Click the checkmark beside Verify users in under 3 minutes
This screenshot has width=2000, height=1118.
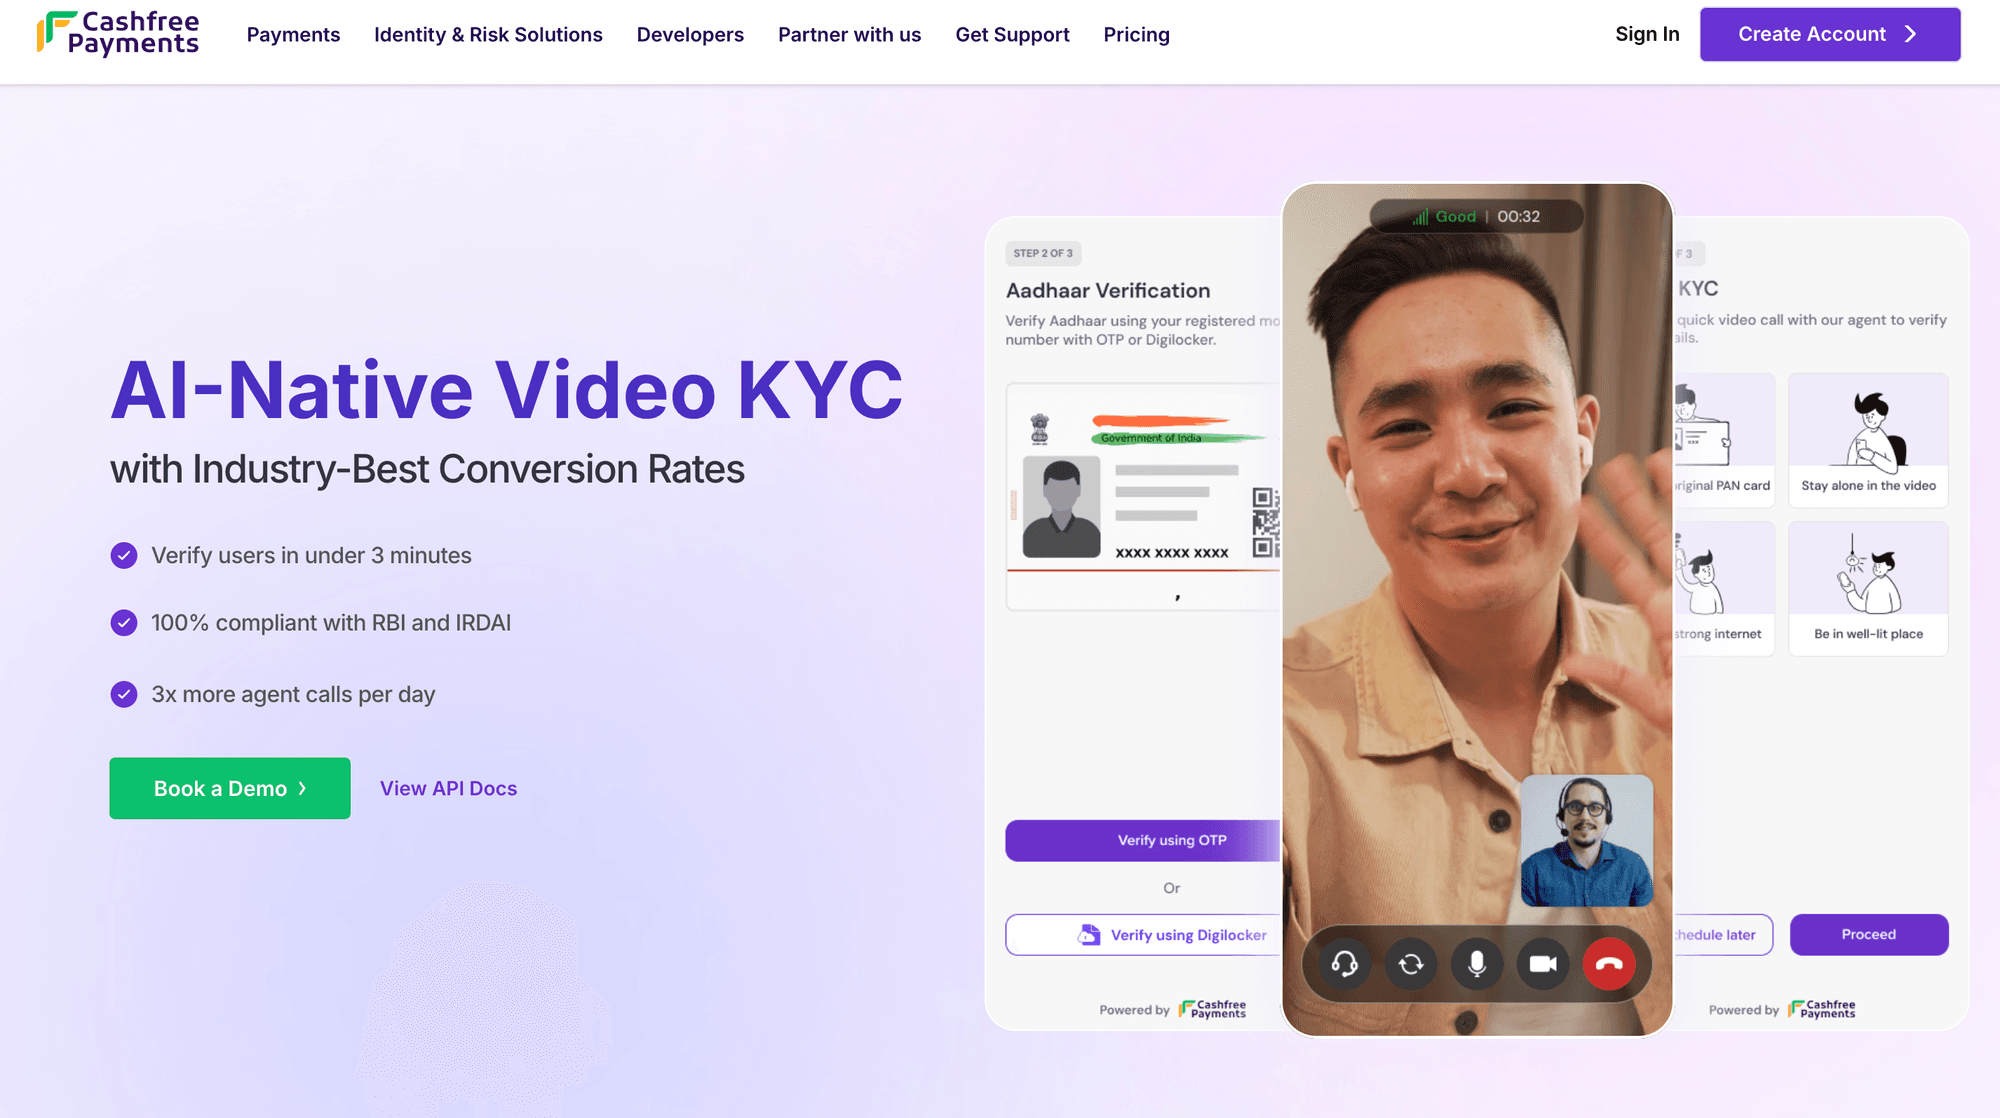point(124,555)
